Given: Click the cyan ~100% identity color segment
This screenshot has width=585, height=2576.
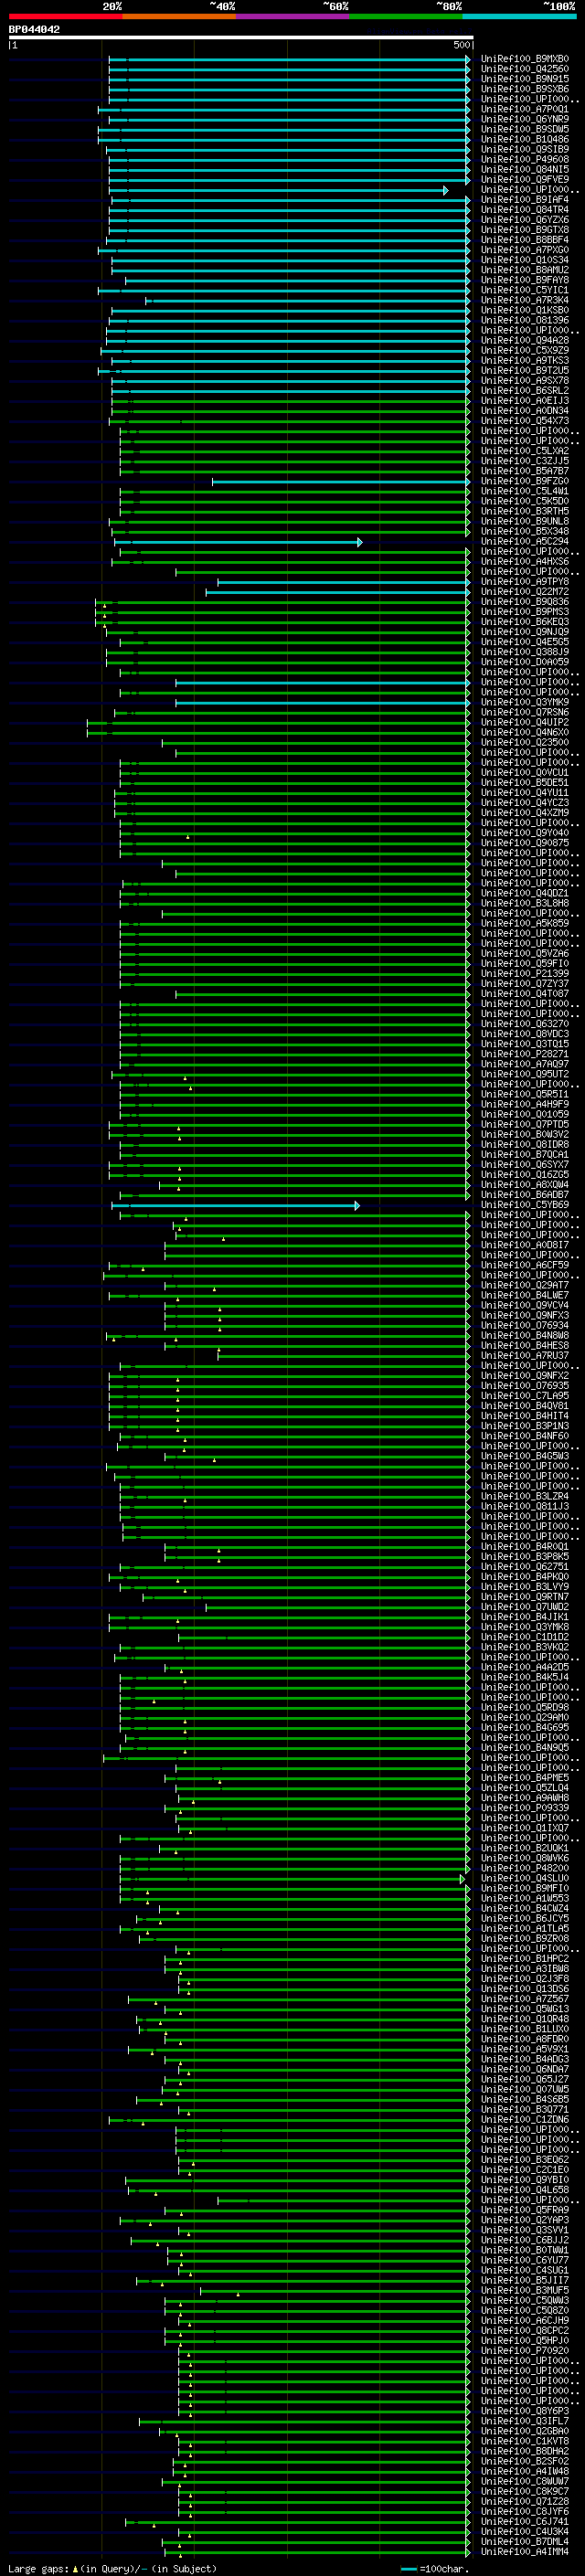Looking at the screenshot, I should coord(519,16).
